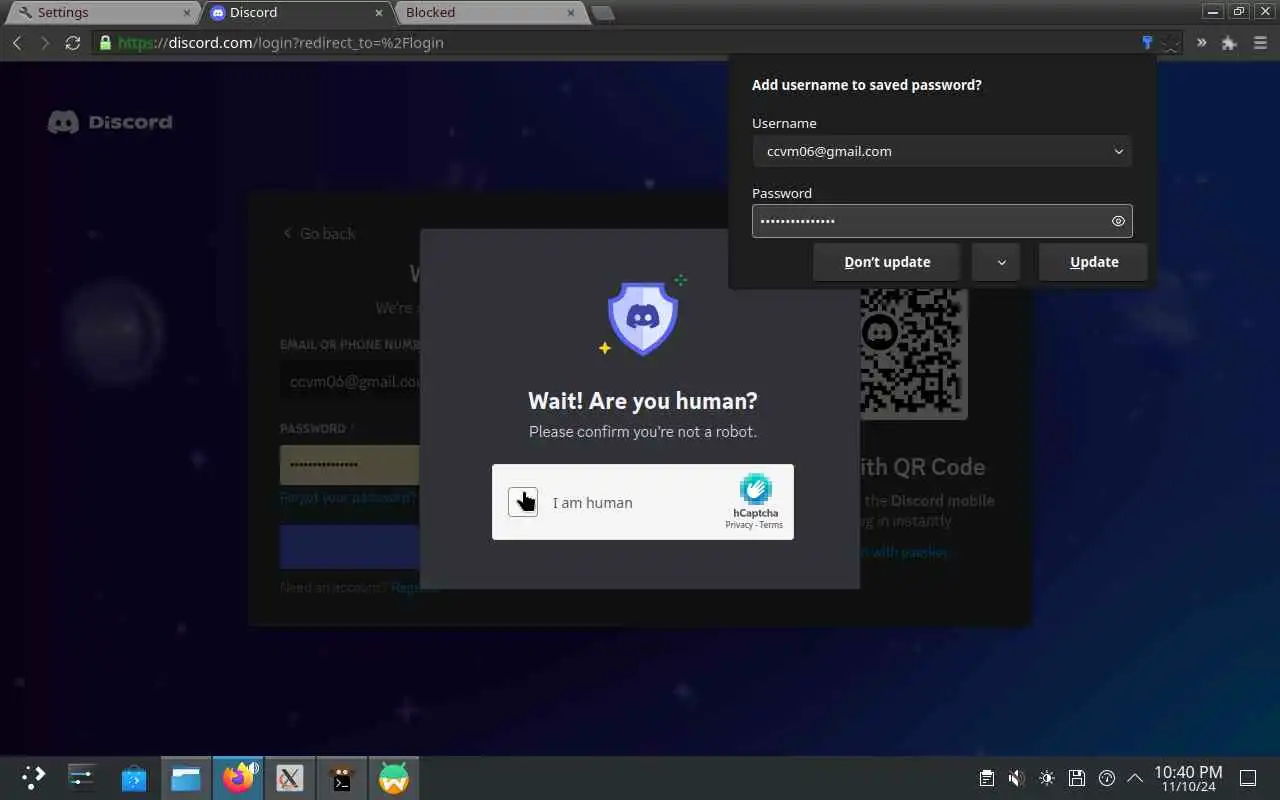The height and width of the screenshot is (800, 1280).
Task: Click the Firefox taskbar icon
Action: 238,777
